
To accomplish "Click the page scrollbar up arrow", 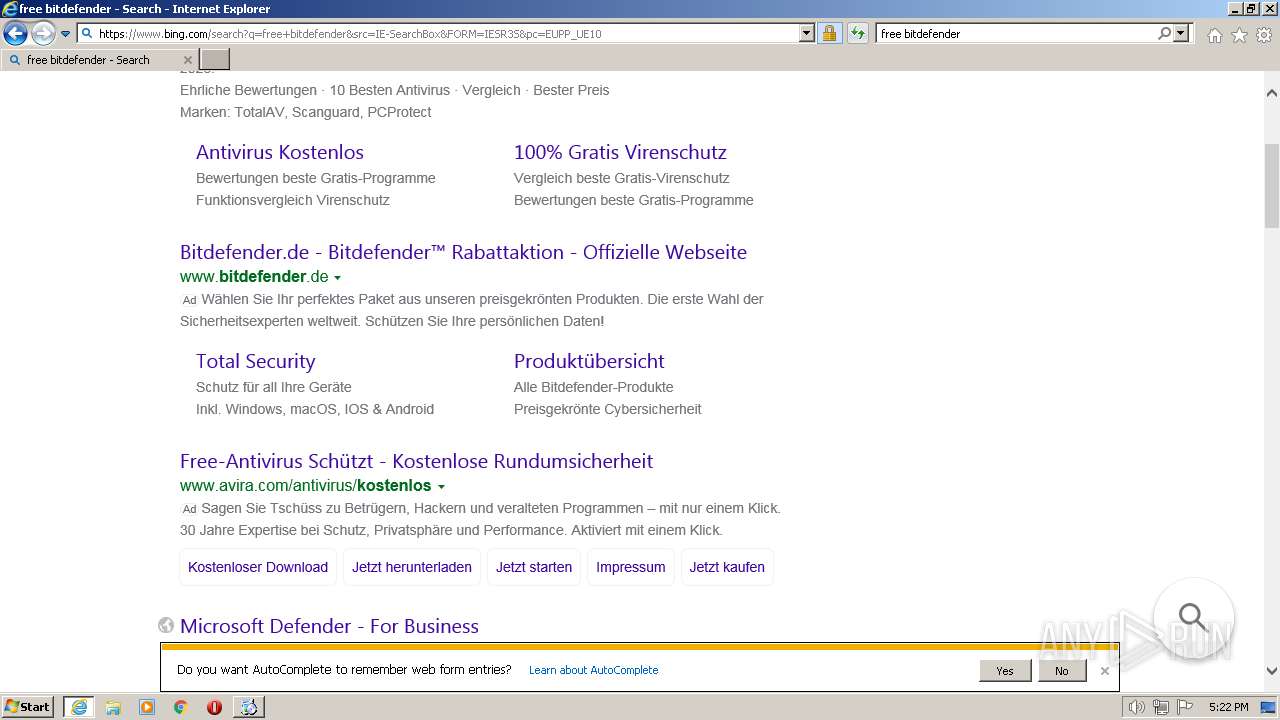I will click(x=1271, y=93).
